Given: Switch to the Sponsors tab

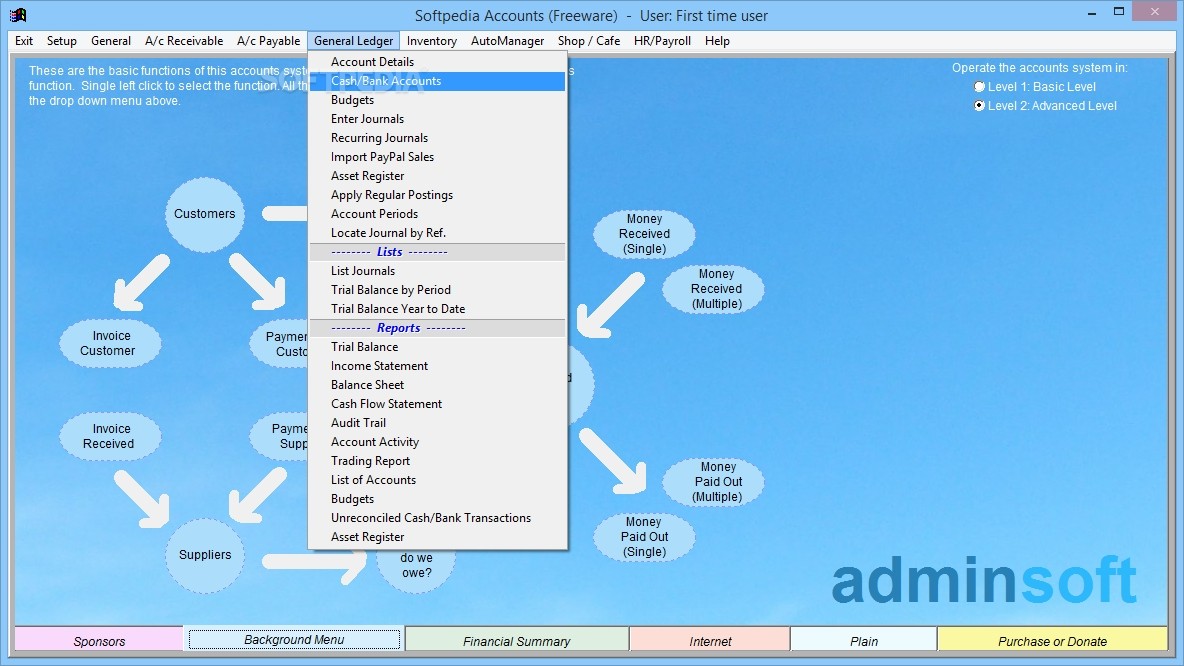Looking at the screenshot, I should [x=99, y=640].
